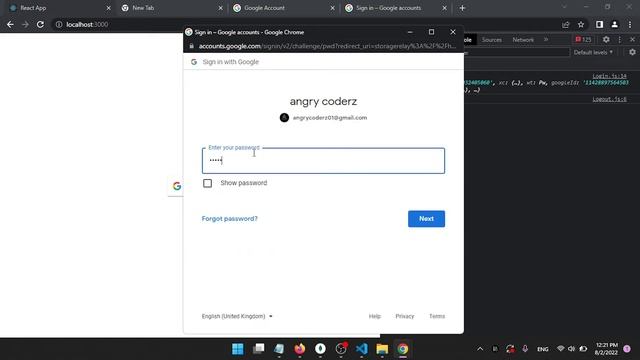Viewport: 640px width, 360px height.
Task: Bookmark this page with the star icon
Action: pyautogui.click(x=581, y=24)
